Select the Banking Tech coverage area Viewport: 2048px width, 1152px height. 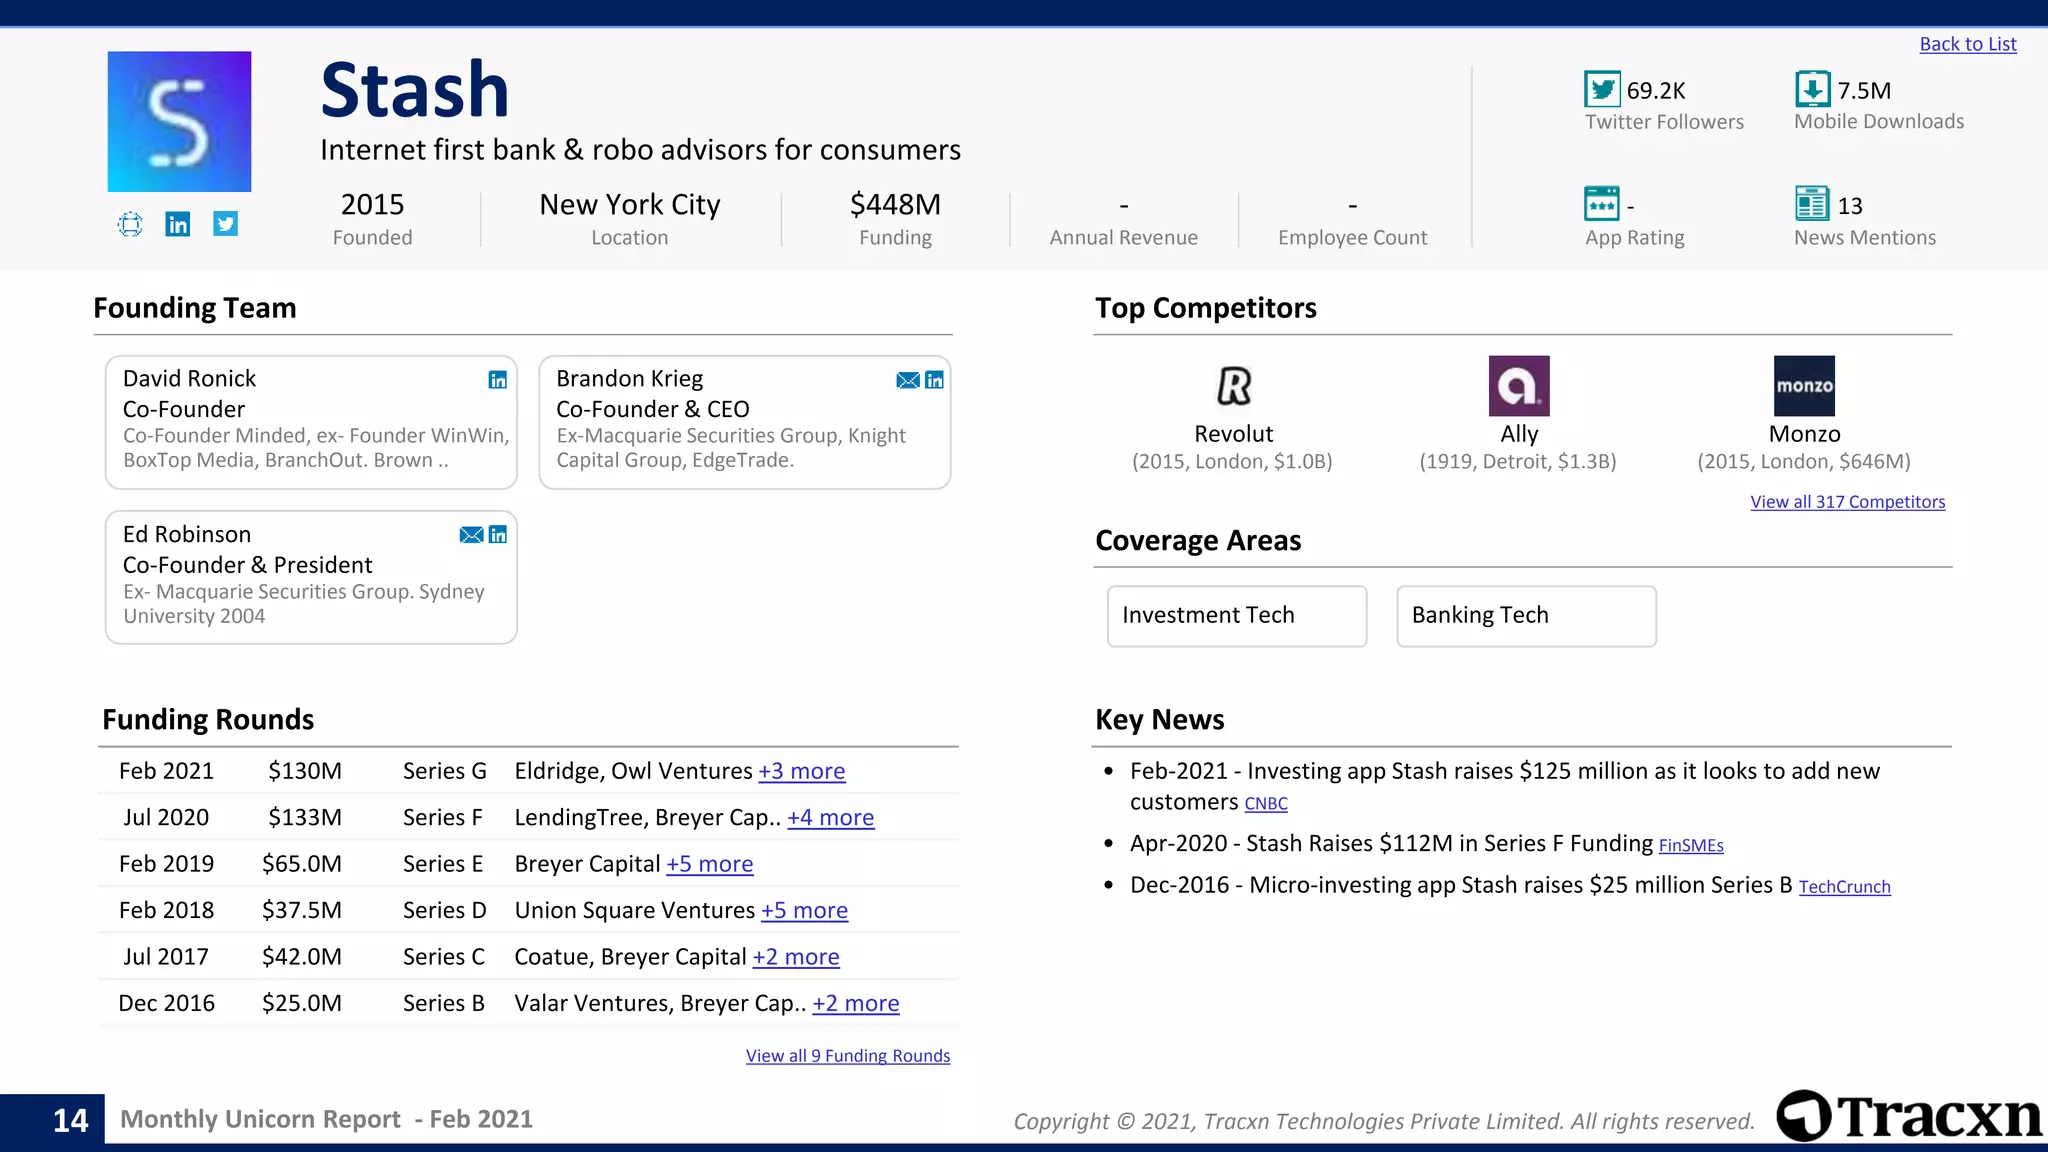click(1526, 616)
